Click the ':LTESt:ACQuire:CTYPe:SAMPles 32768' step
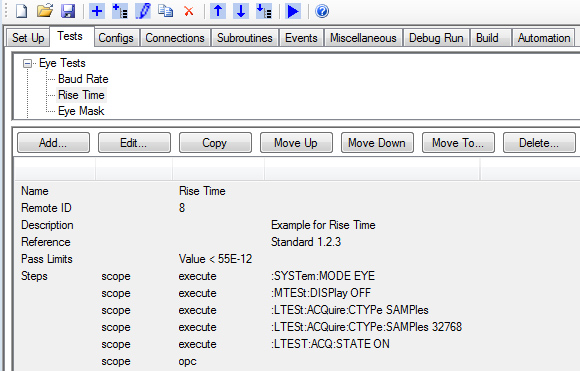580x371 pixels. coord(366,327)
